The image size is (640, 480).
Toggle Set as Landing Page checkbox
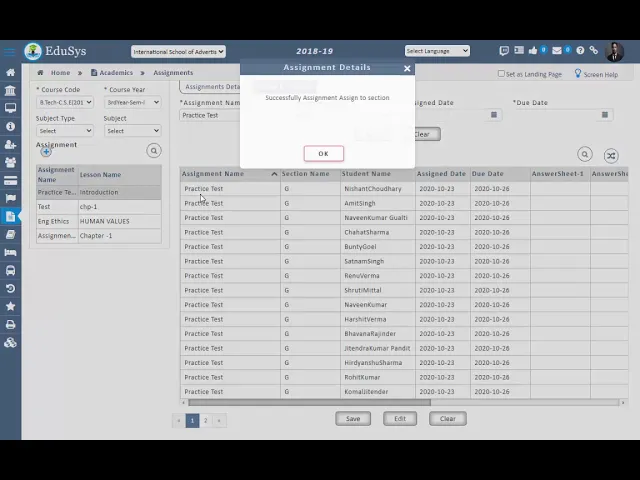click(501, 73)
